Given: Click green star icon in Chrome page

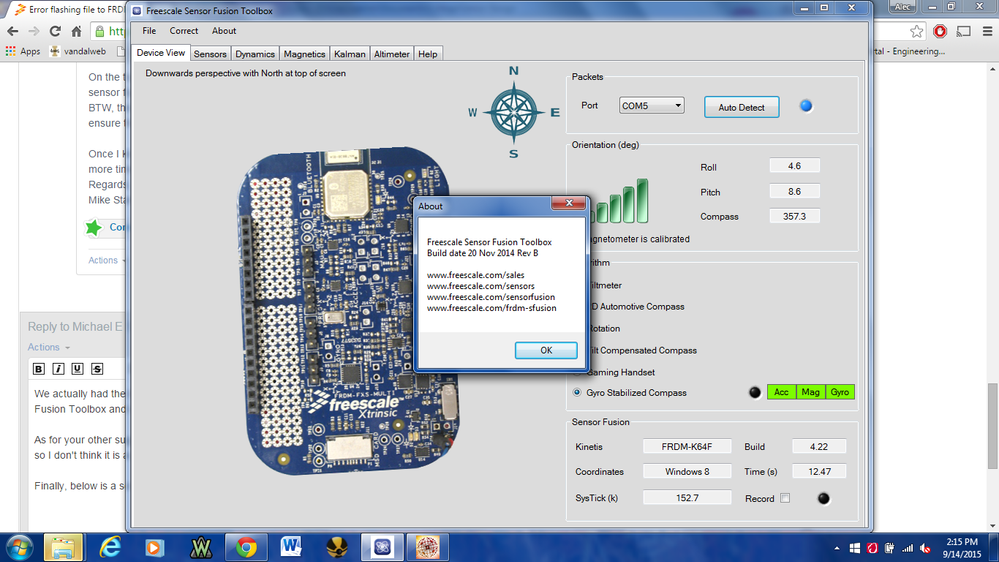Looking at the screenshot, I should (94, 227).
